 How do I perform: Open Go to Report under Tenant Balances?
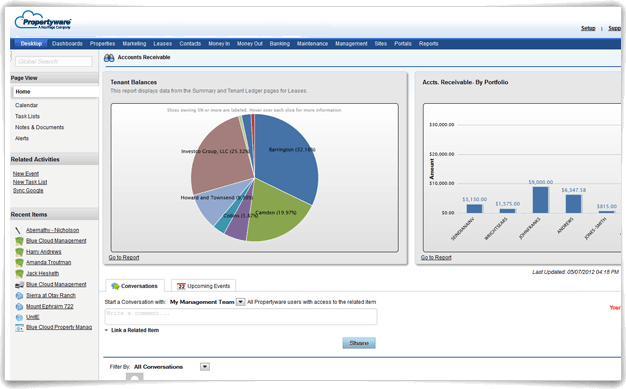[x=124, y=258]
